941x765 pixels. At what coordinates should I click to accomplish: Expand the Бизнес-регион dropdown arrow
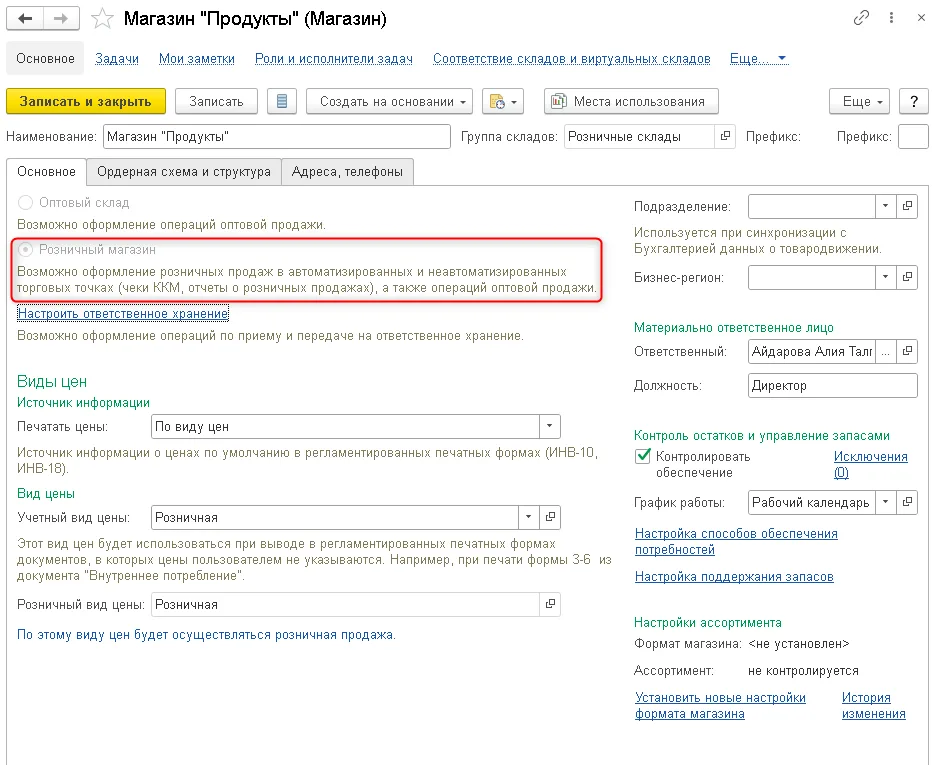coord(886,277)
